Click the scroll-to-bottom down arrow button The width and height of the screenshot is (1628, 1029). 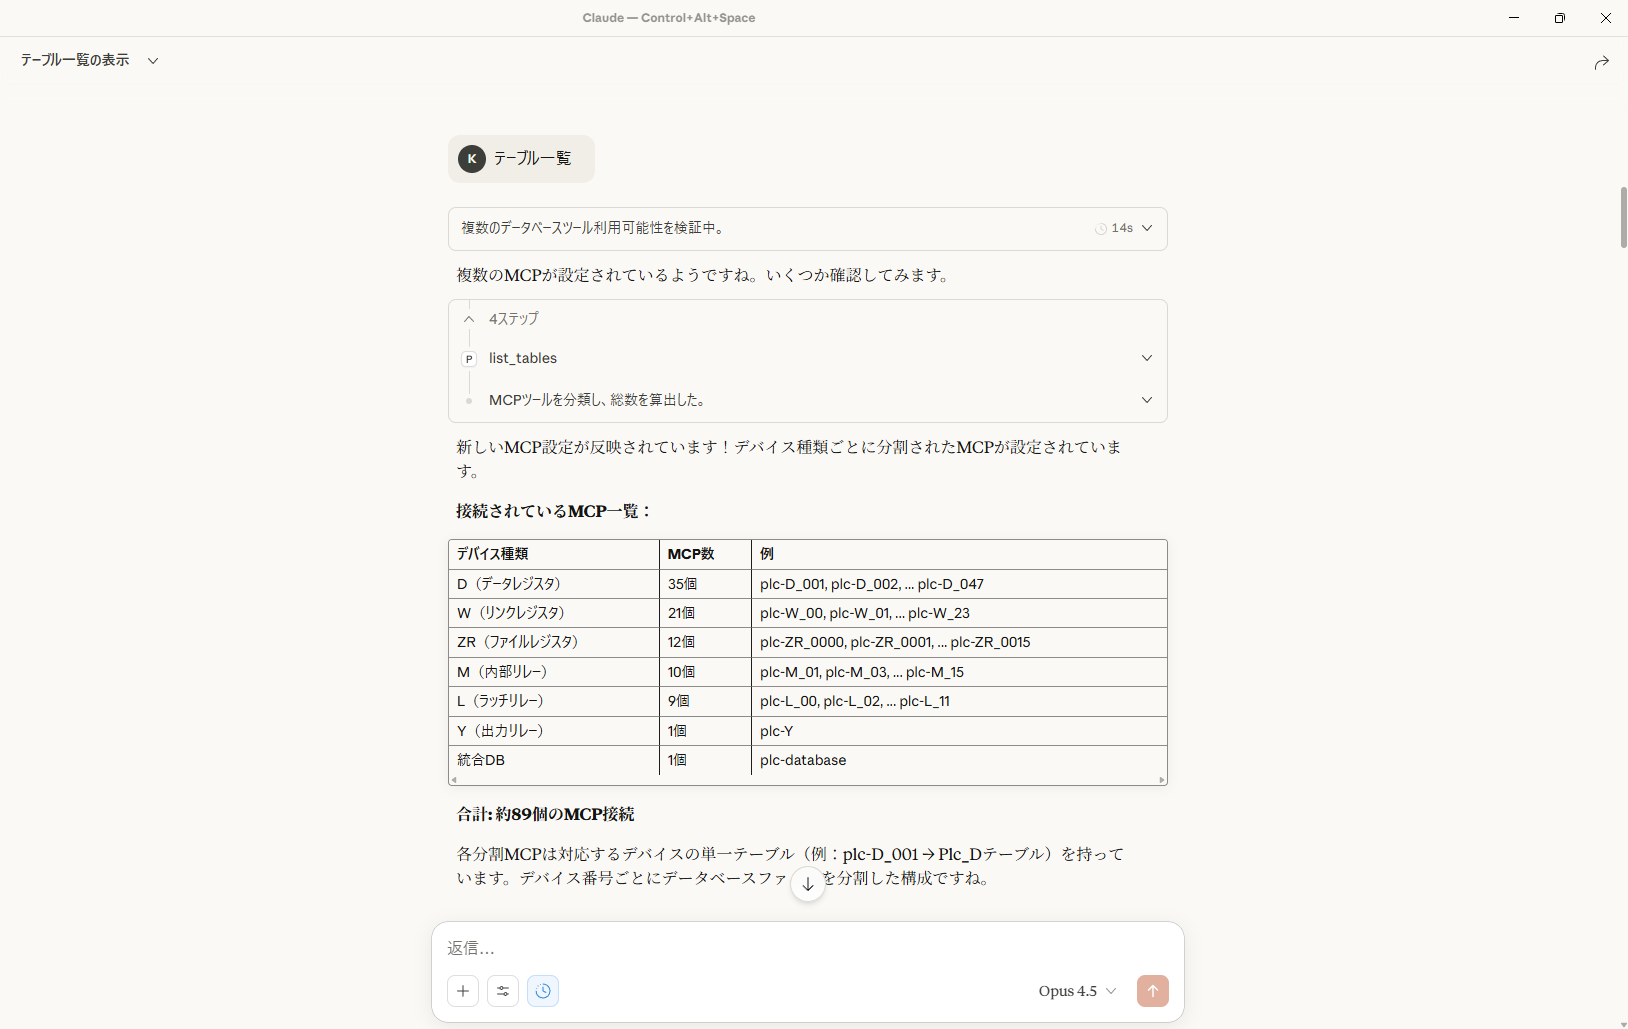tap(808, 884)
